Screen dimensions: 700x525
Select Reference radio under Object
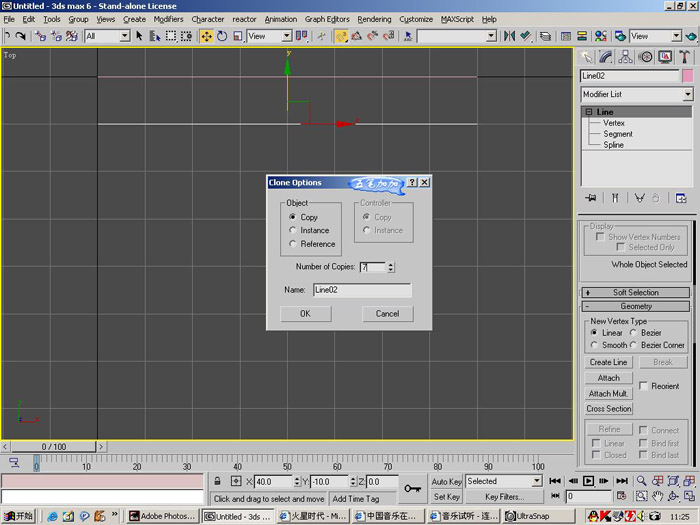click(293, 244)
